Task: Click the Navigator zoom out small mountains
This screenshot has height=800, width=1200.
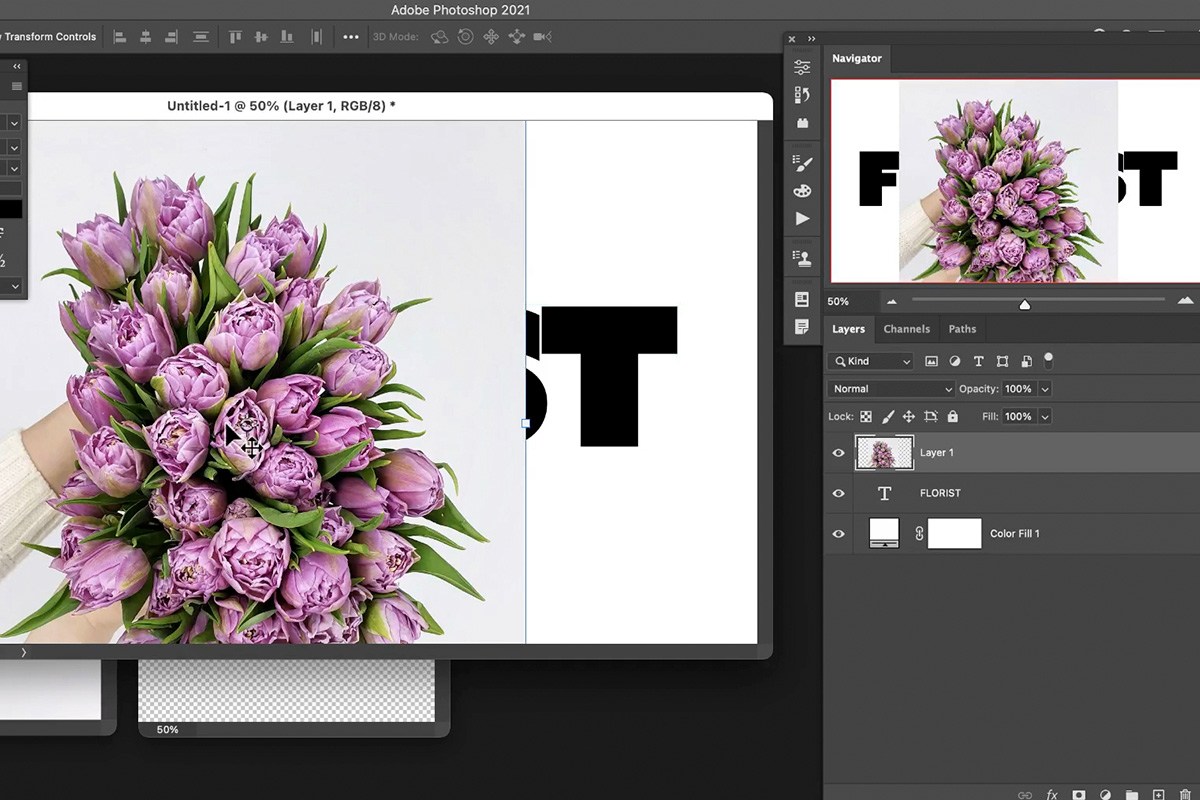Action: pyautogui.click(x=892, y=301)
